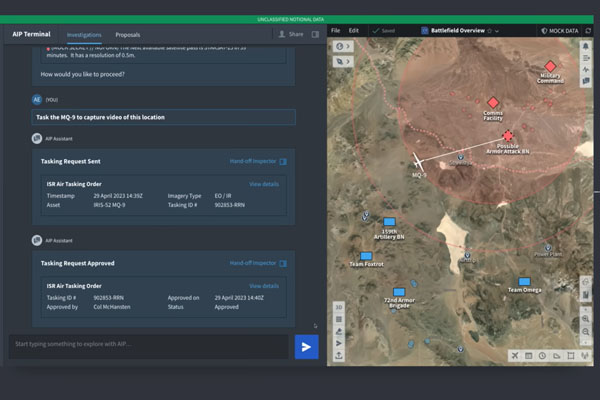Image resolution: width=600 pixels, height=400 pixels.
Task: Click 'Col McHansten' approver name
Action: click(112, 307)
